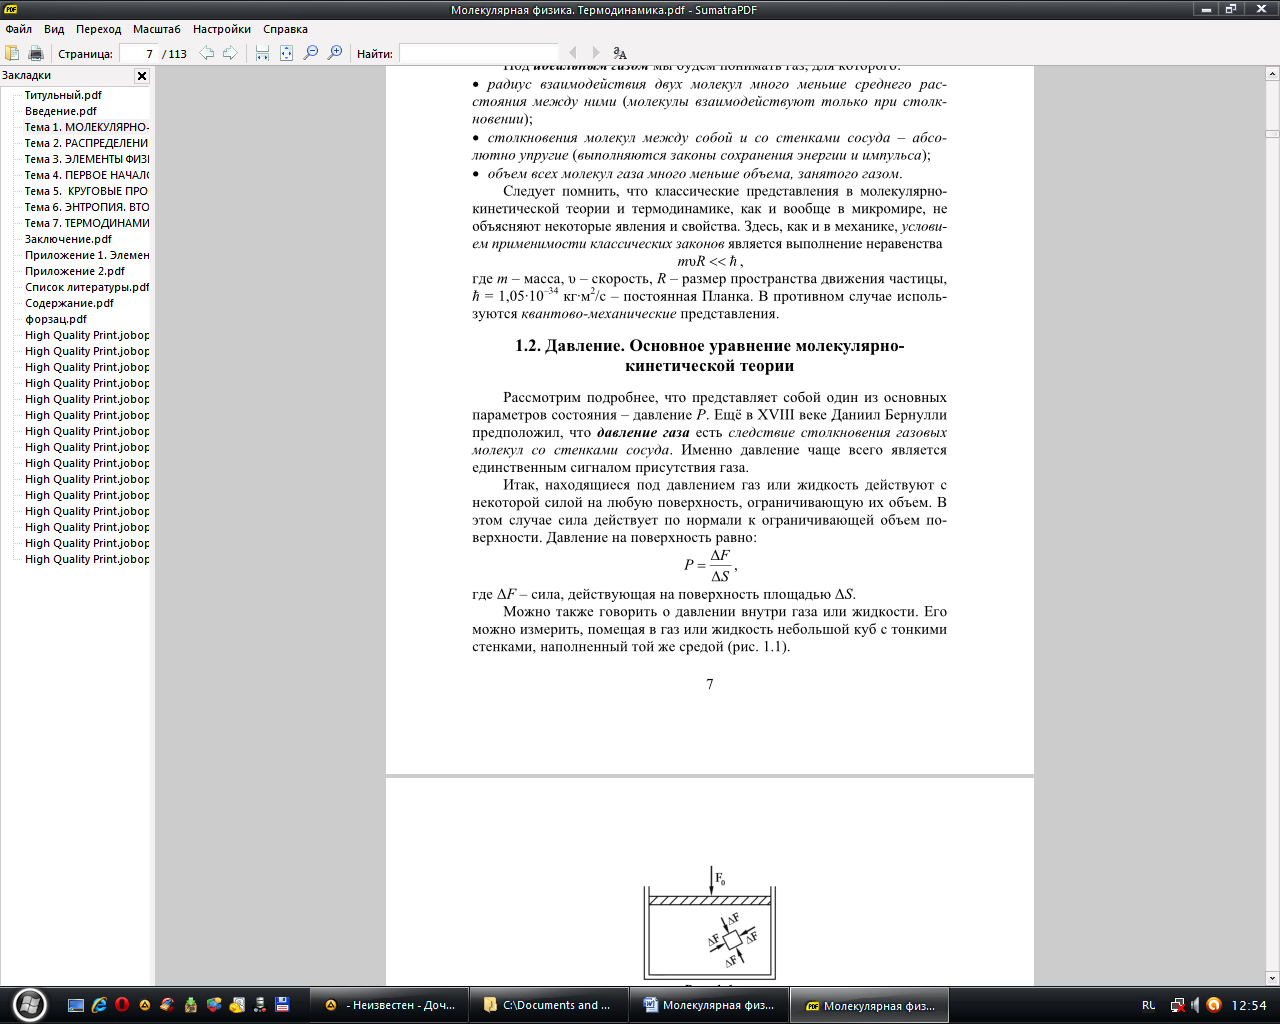Go to previous page arrow icon
Viewport: 1280px width, 1024px height.
pyautogui.click(x=206, y=53)
